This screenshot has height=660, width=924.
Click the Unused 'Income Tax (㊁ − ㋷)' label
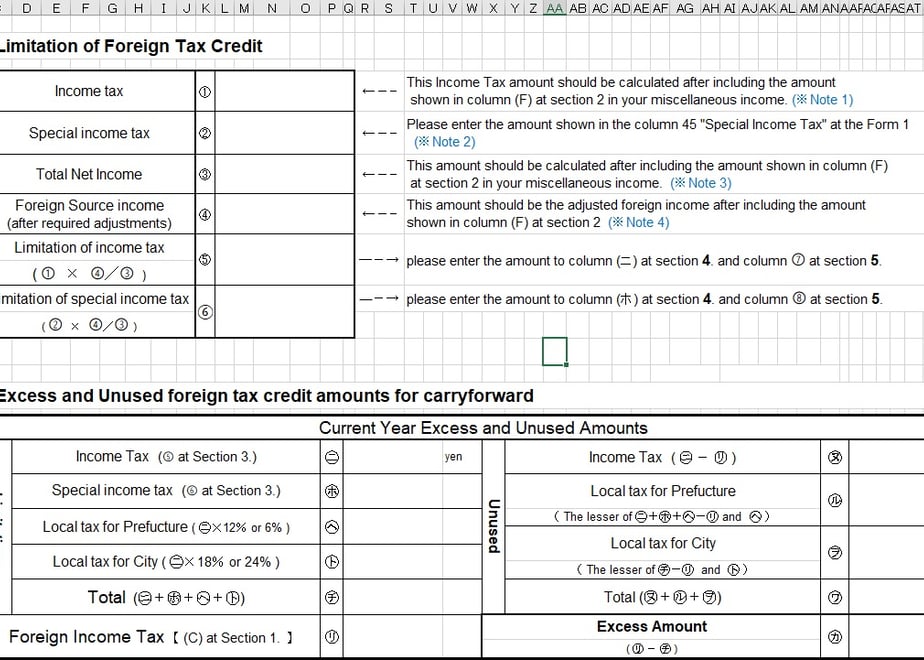tap(662, 457)
